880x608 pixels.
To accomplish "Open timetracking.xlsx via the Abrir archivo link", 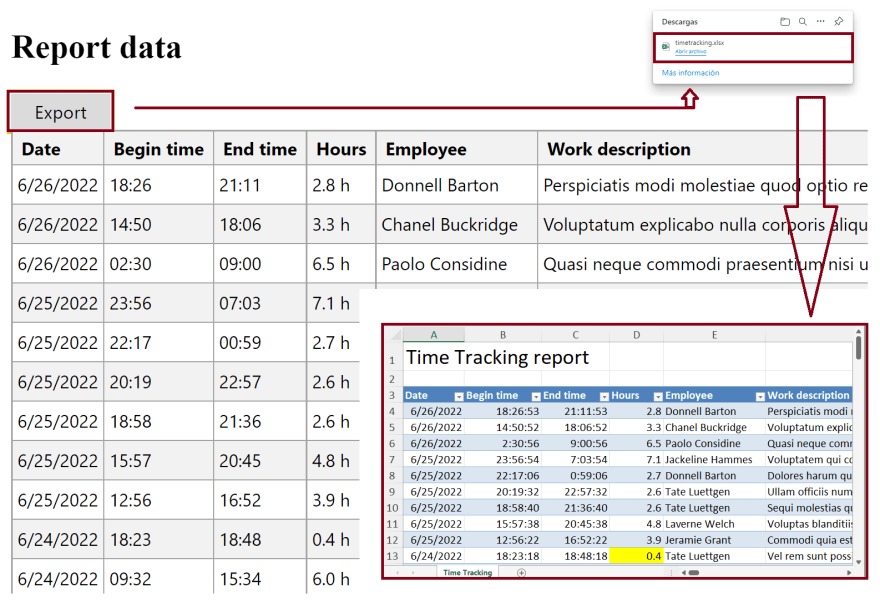I will click(x=690, y=51).
